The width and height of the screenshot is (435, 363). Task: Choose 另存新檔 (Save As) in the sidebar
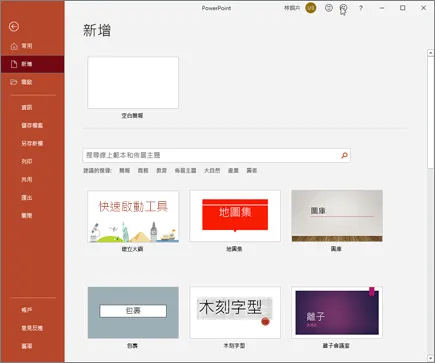32,143
